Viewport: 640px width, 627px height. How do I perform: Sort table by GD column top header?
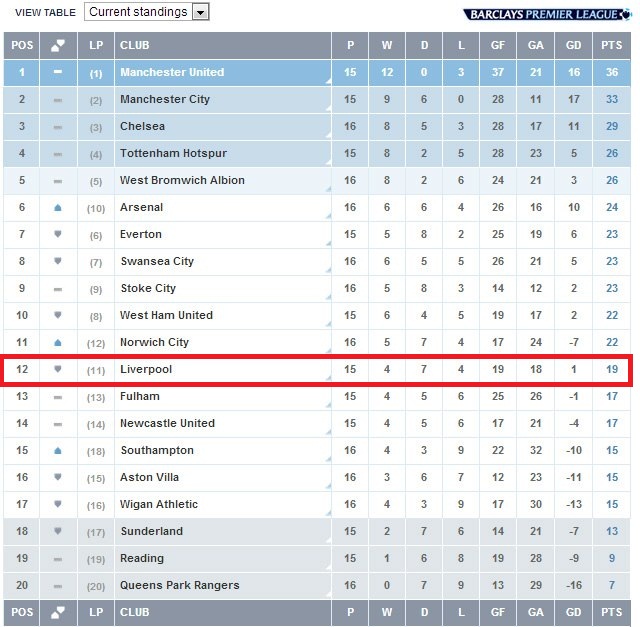[573, 45]
